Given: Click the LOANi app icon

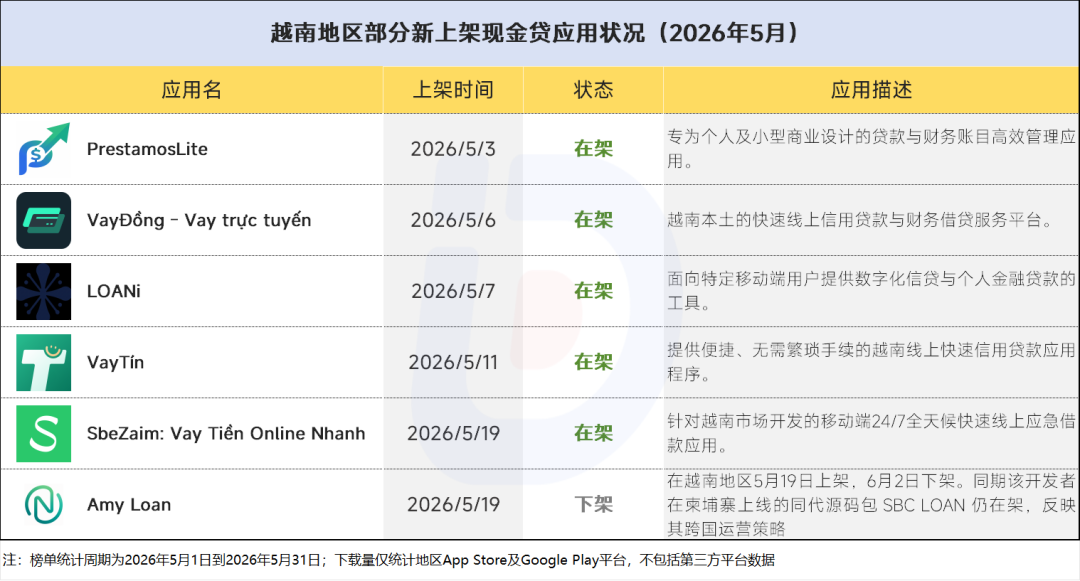Looking at the screenshot, I should pyautogui.click(x=43, y=291).
